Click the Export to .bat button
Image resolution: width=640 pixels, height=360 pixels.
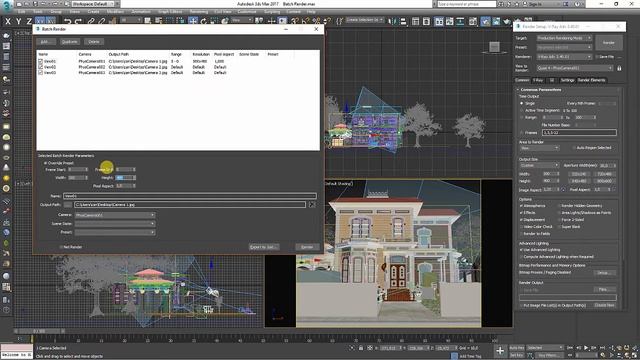(x=264, y=247)
